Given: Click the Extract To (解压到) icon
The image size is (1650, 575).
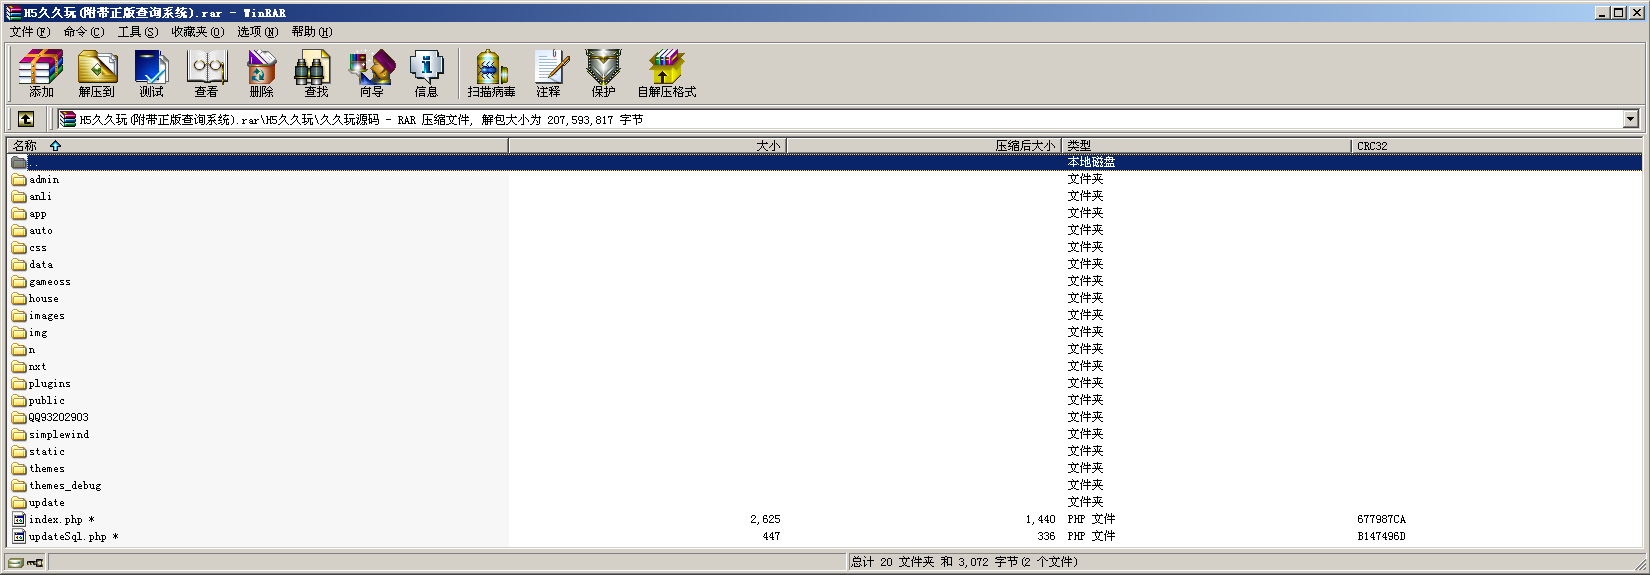Looking at the screenshot, I should [x=97, y=74].
